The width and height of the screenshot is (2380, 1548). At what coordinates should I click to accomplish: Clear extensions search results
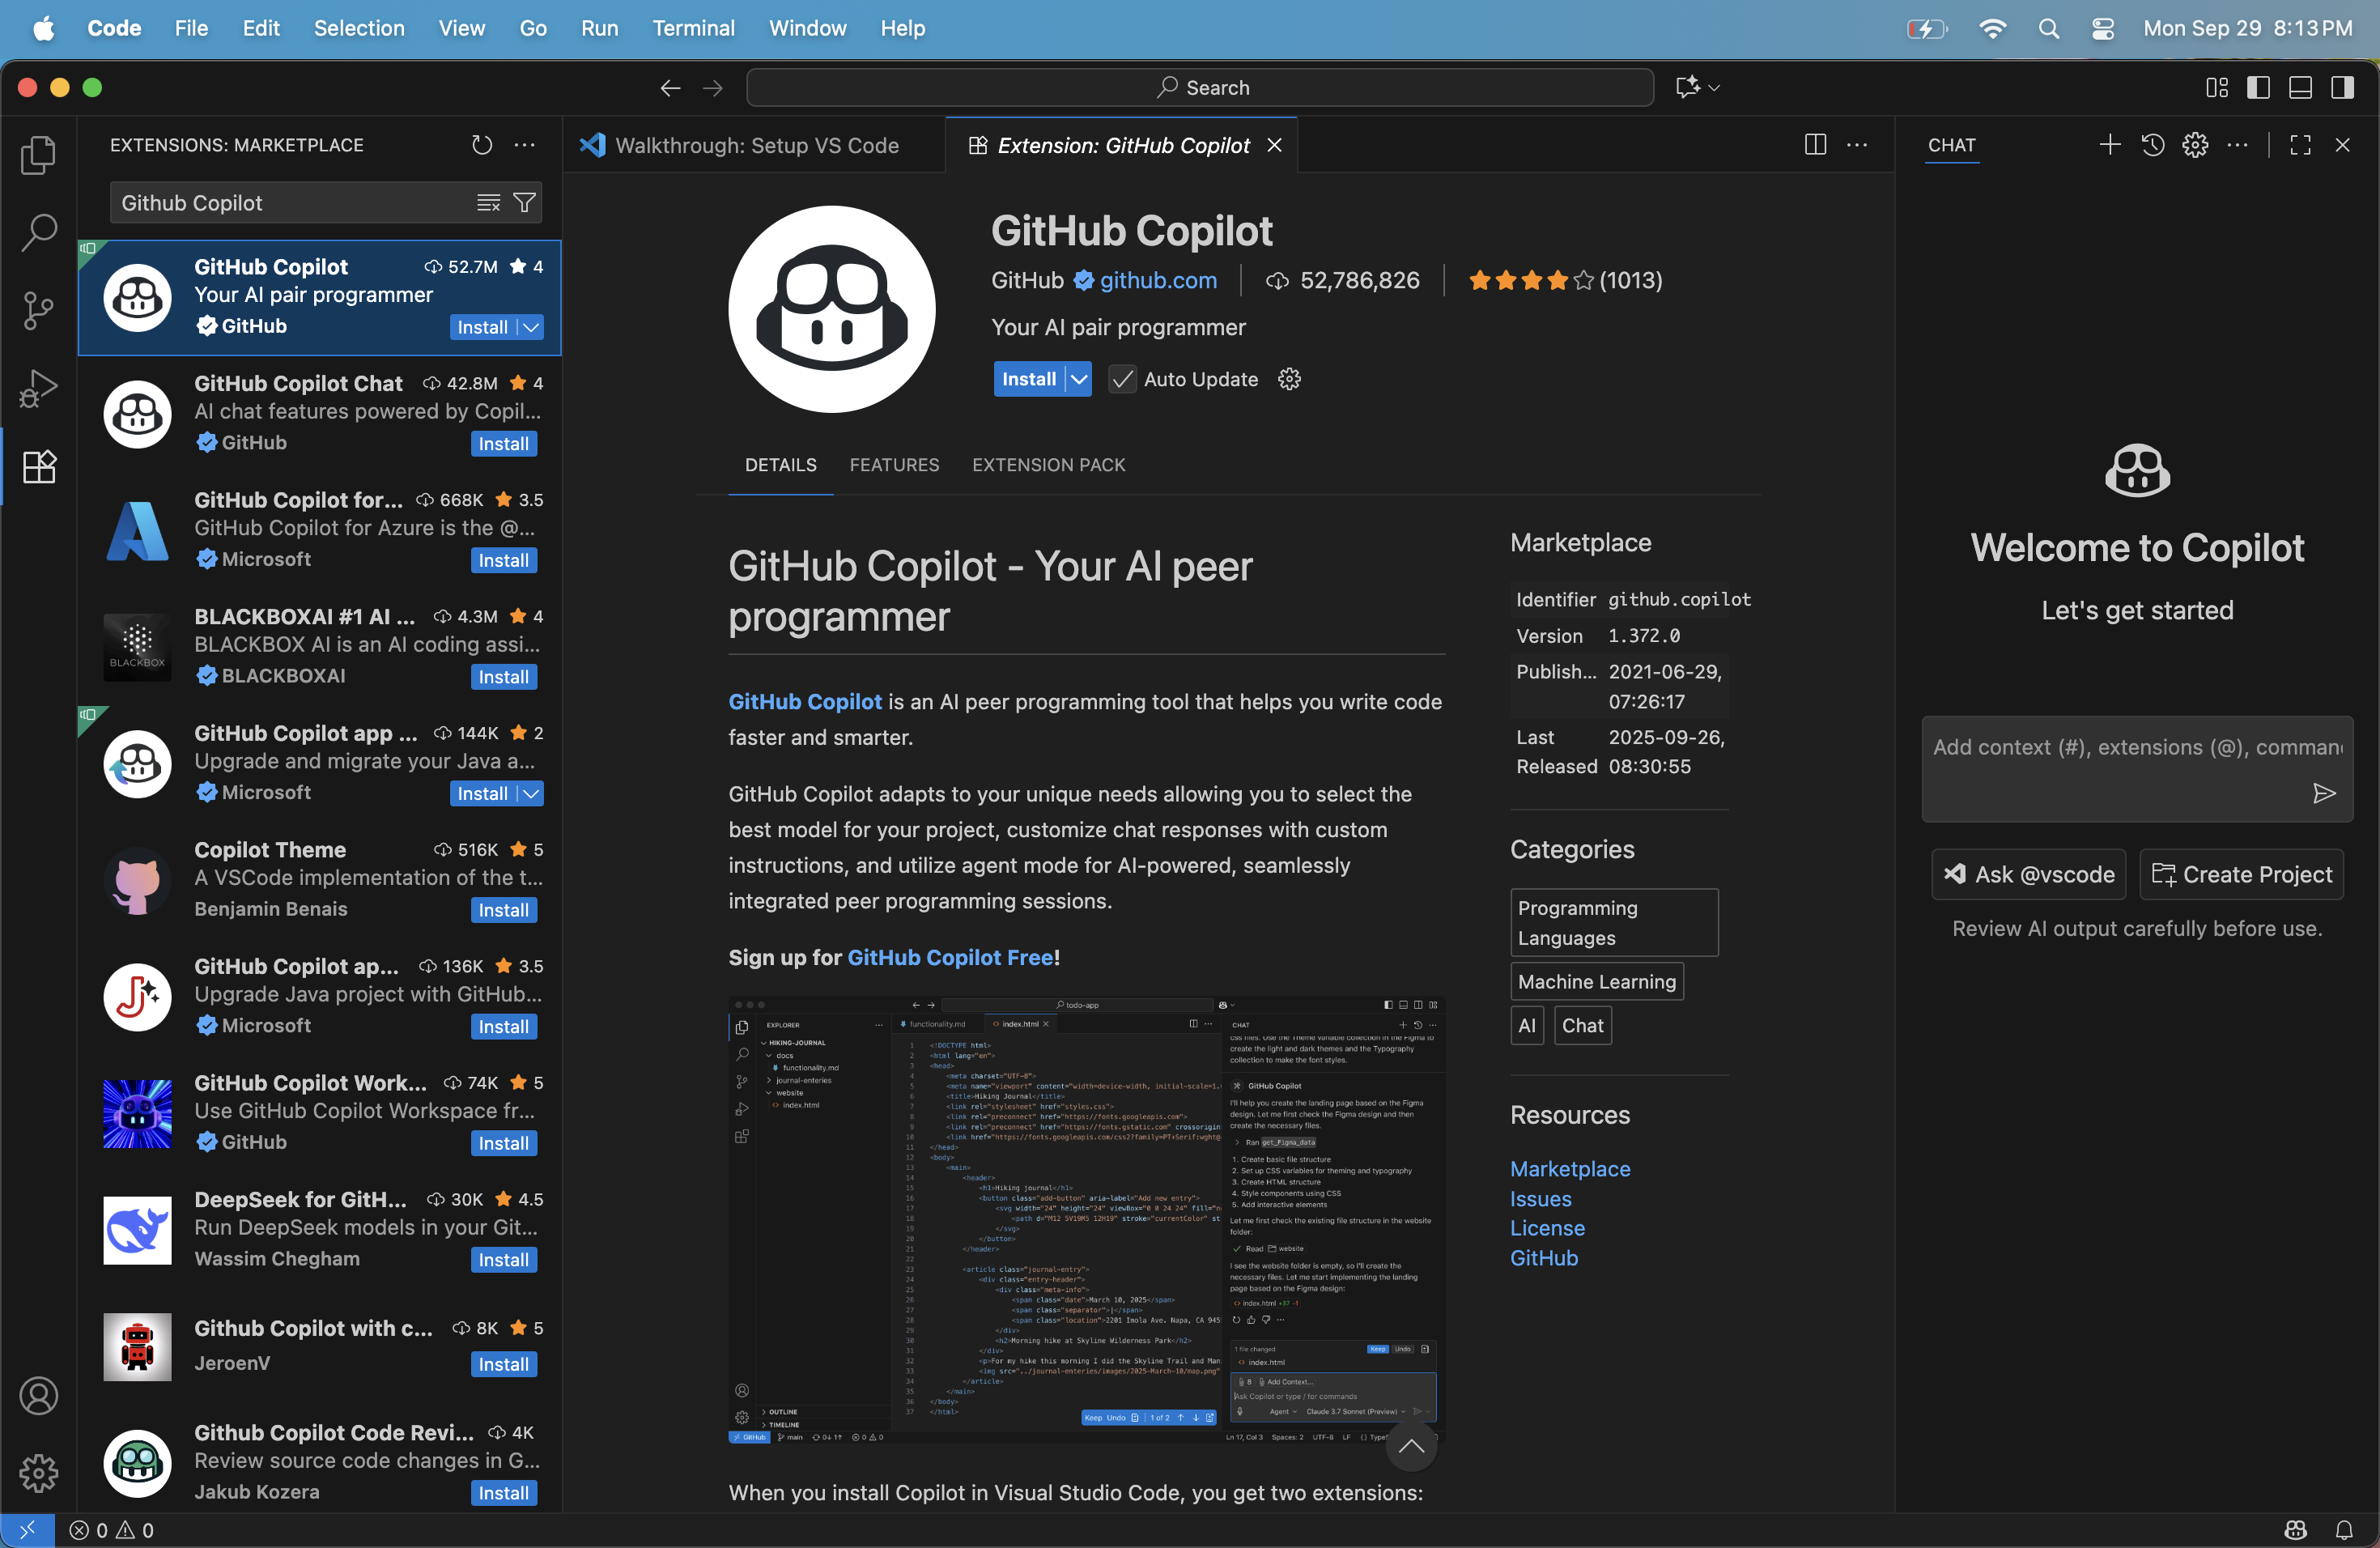(x=488, y=203)
